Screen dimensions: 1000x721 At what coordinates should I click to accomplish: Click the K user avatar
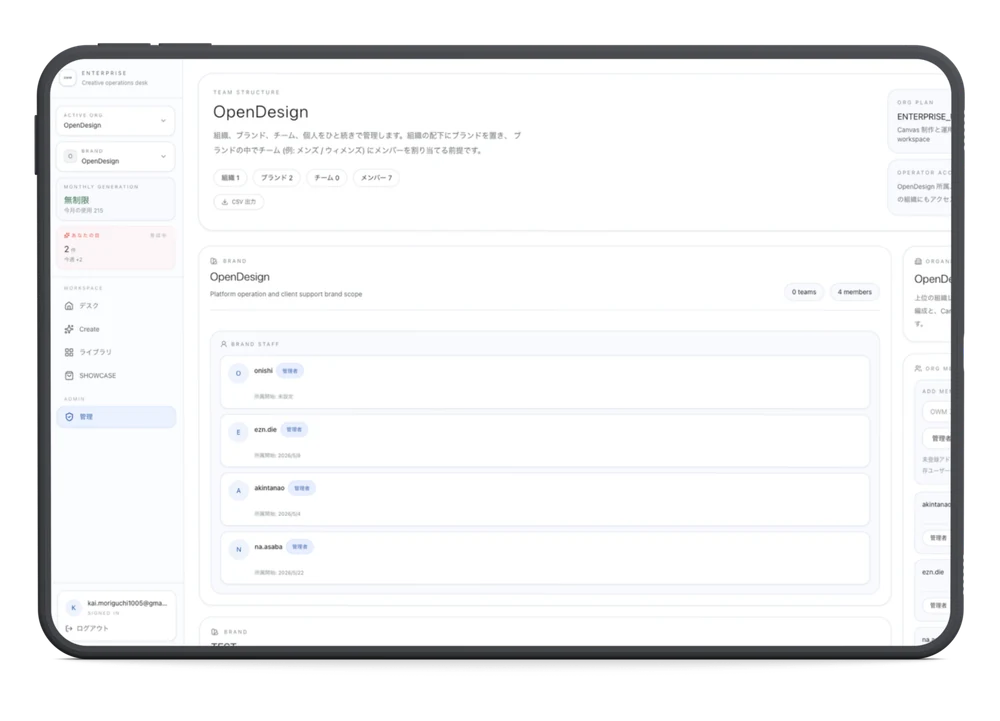coord(73,608)
